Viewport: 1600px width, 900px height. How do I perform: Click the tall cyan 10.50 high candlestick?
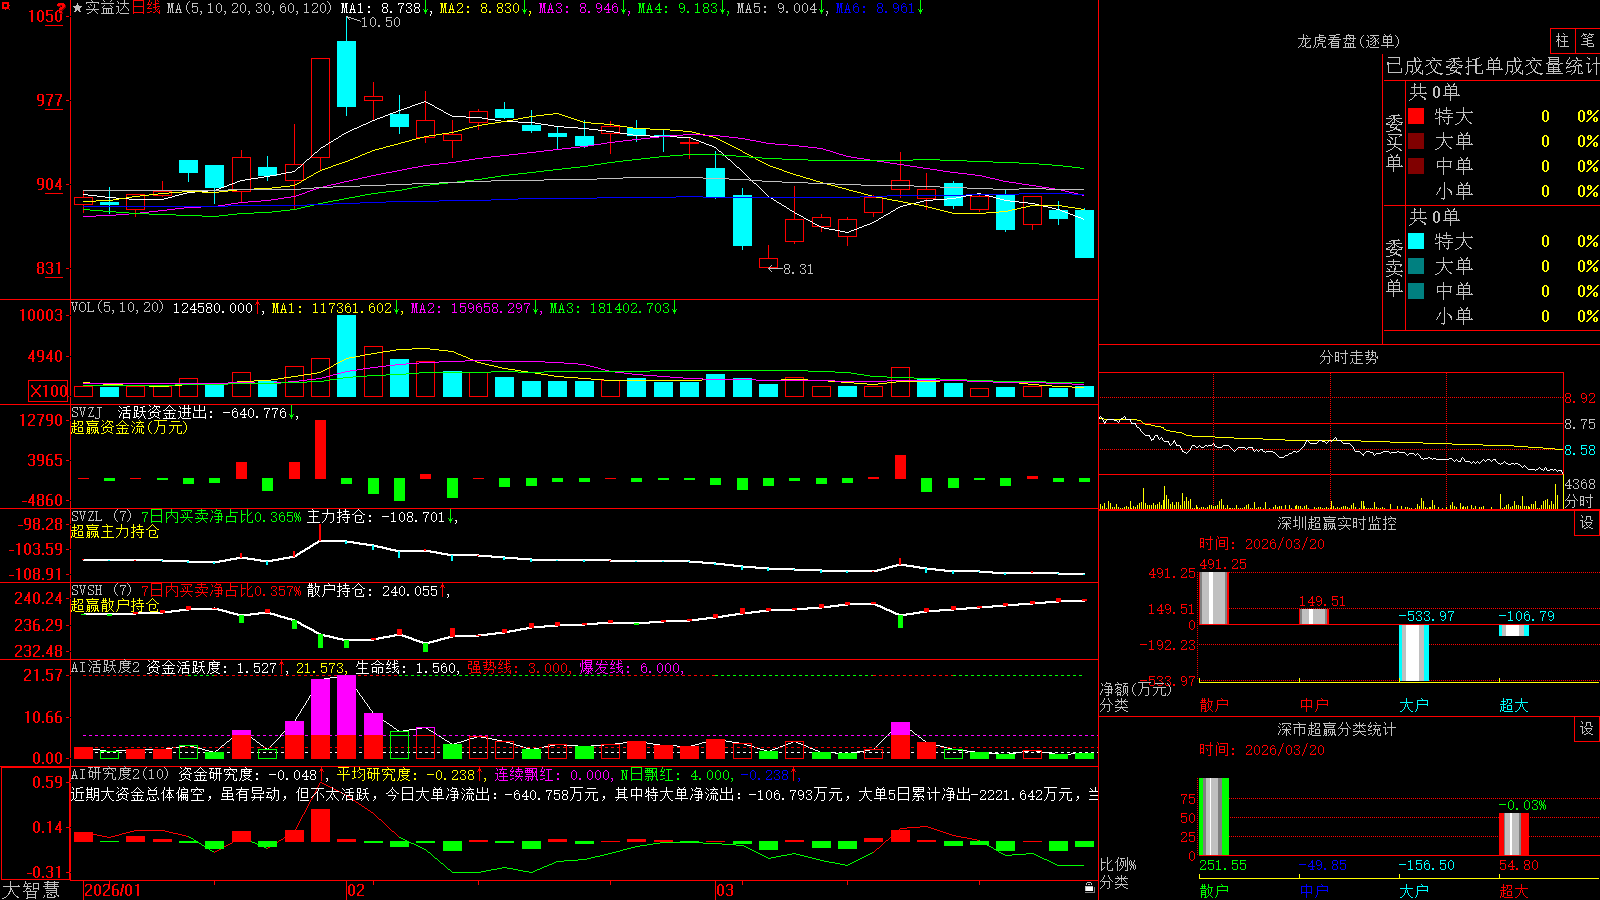click(346, 73)
